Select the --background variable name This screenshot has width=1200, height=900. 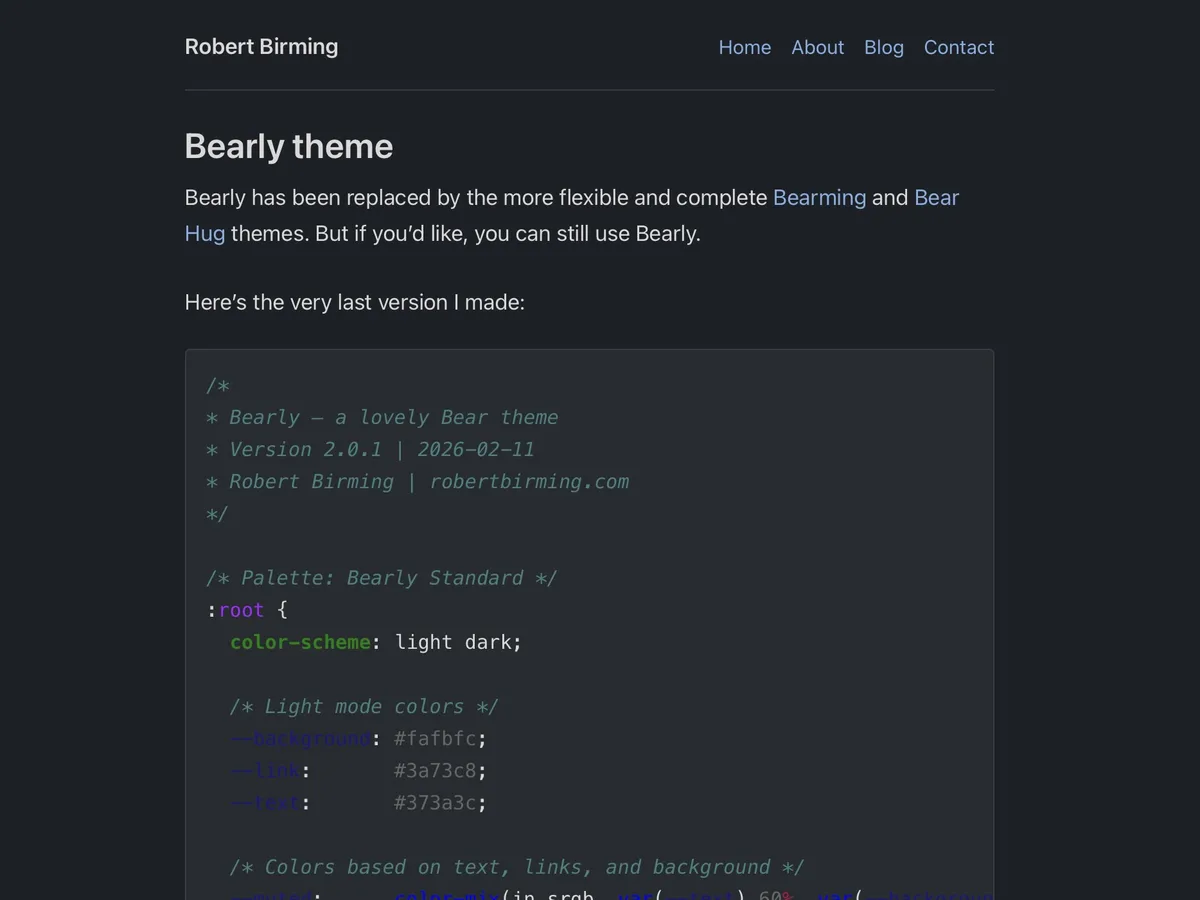click(x=300, y=738)
